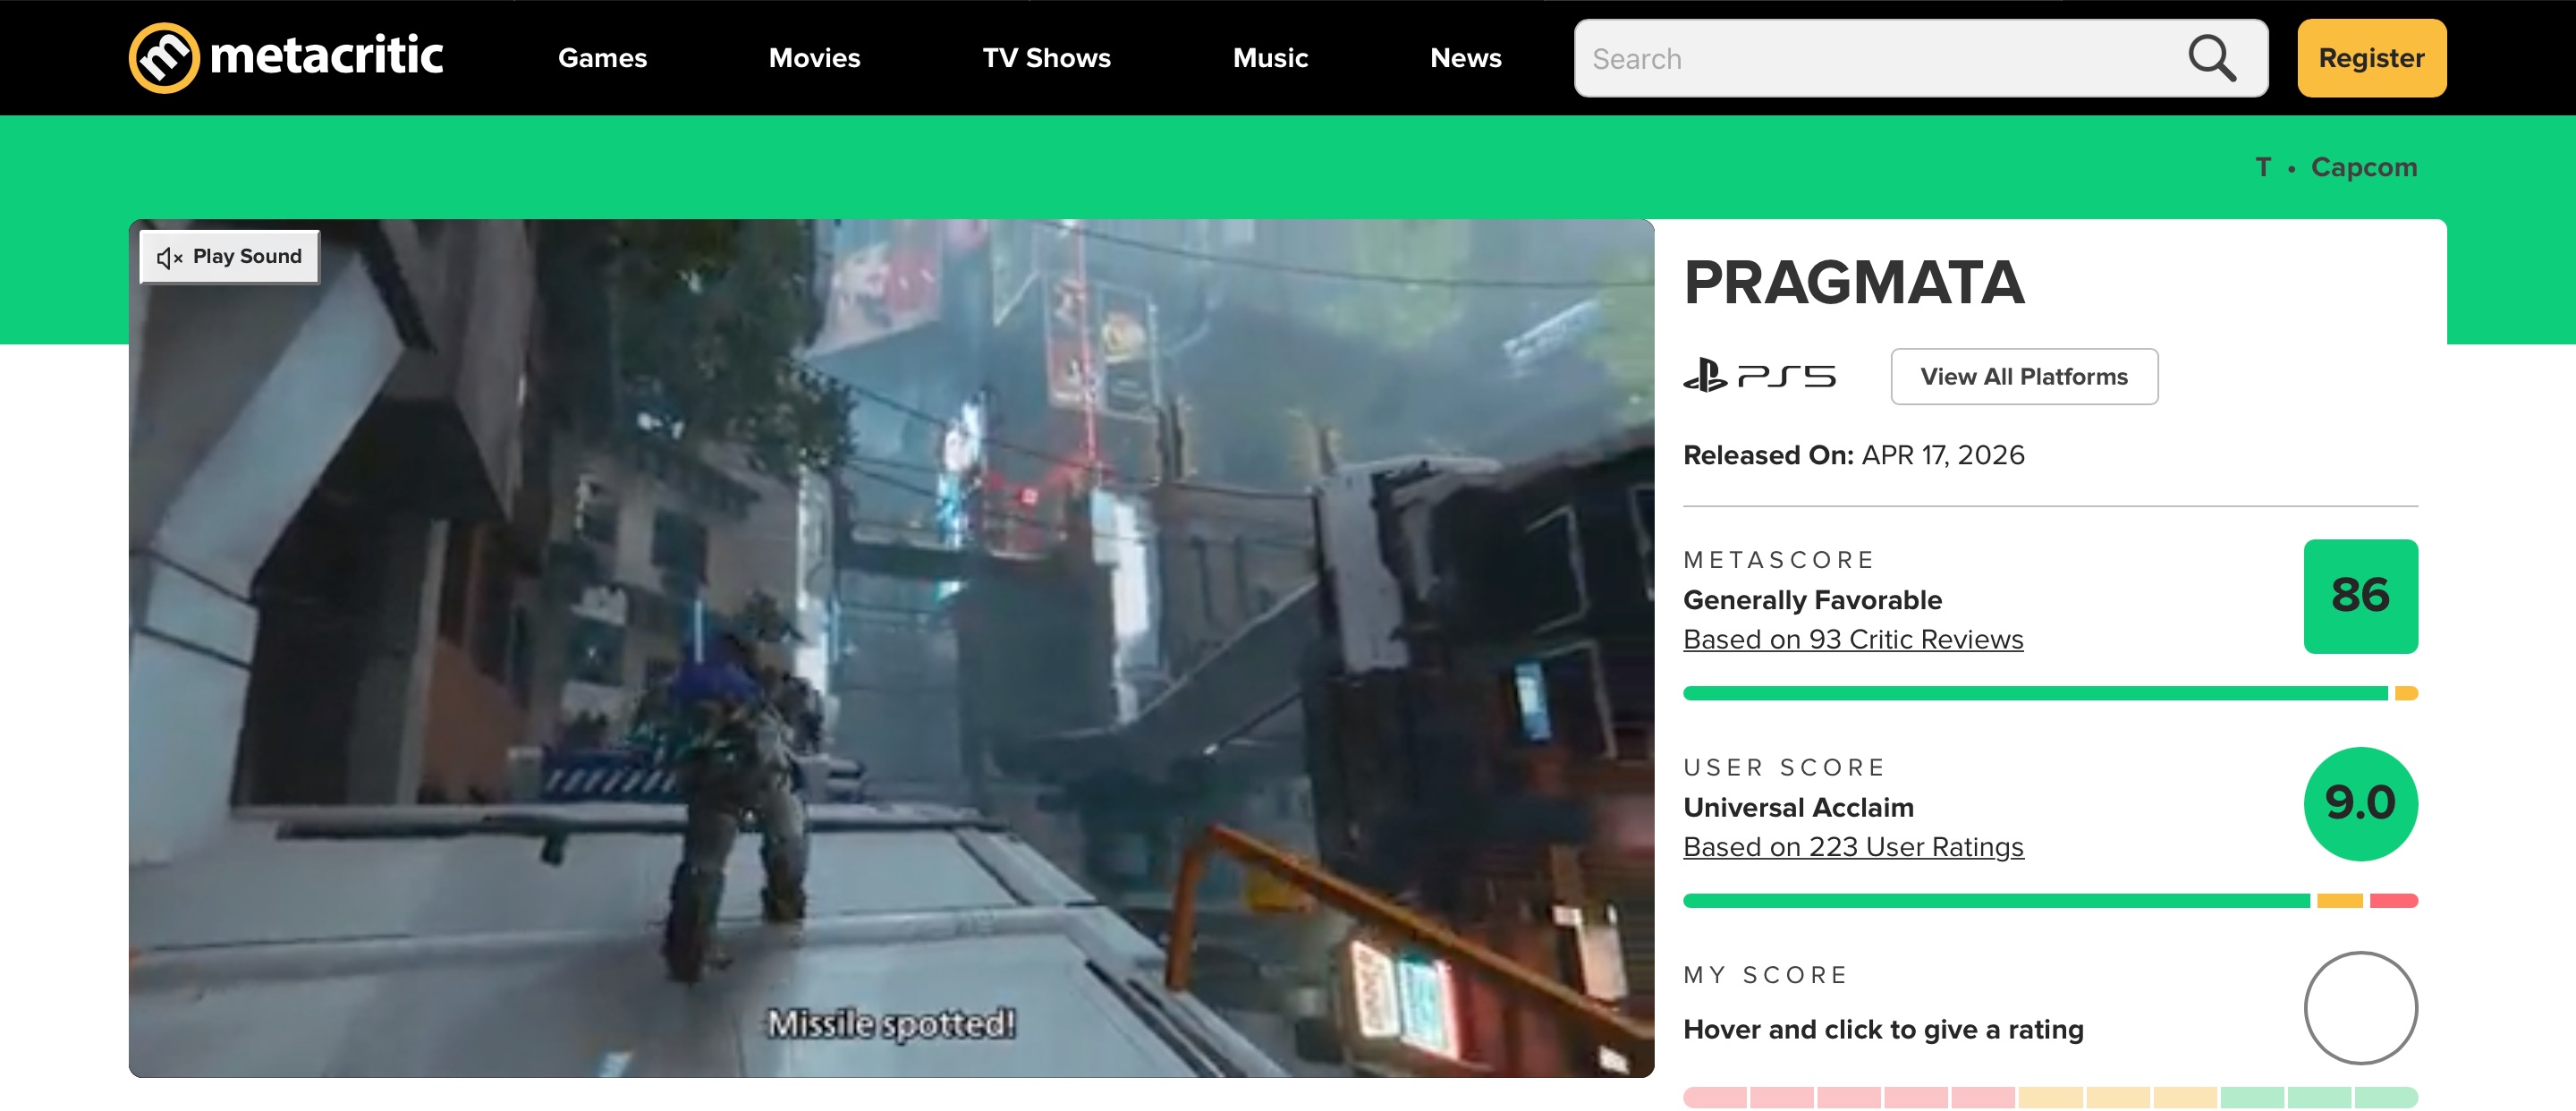Click the User Score 9.0 circle
Viewport: 2576px width, 1111px height.
coord(2360,804)
